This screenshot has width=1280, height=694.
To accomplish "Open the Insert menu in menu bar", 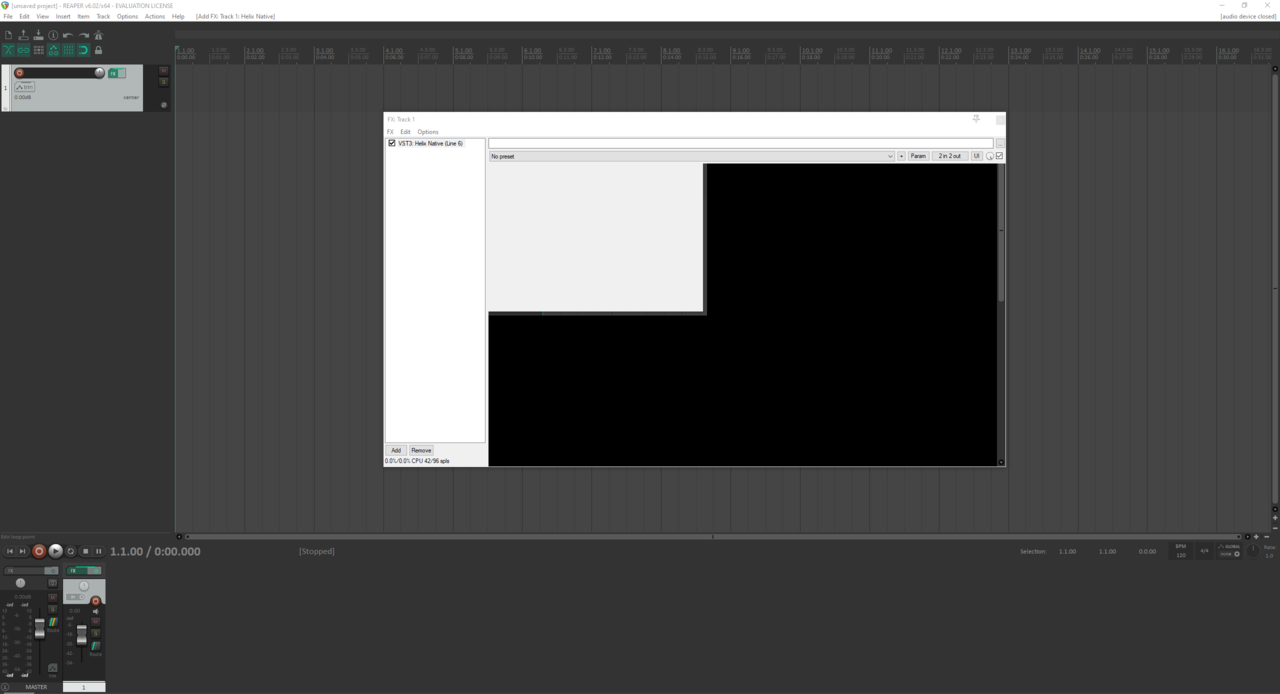I will 63,17.
